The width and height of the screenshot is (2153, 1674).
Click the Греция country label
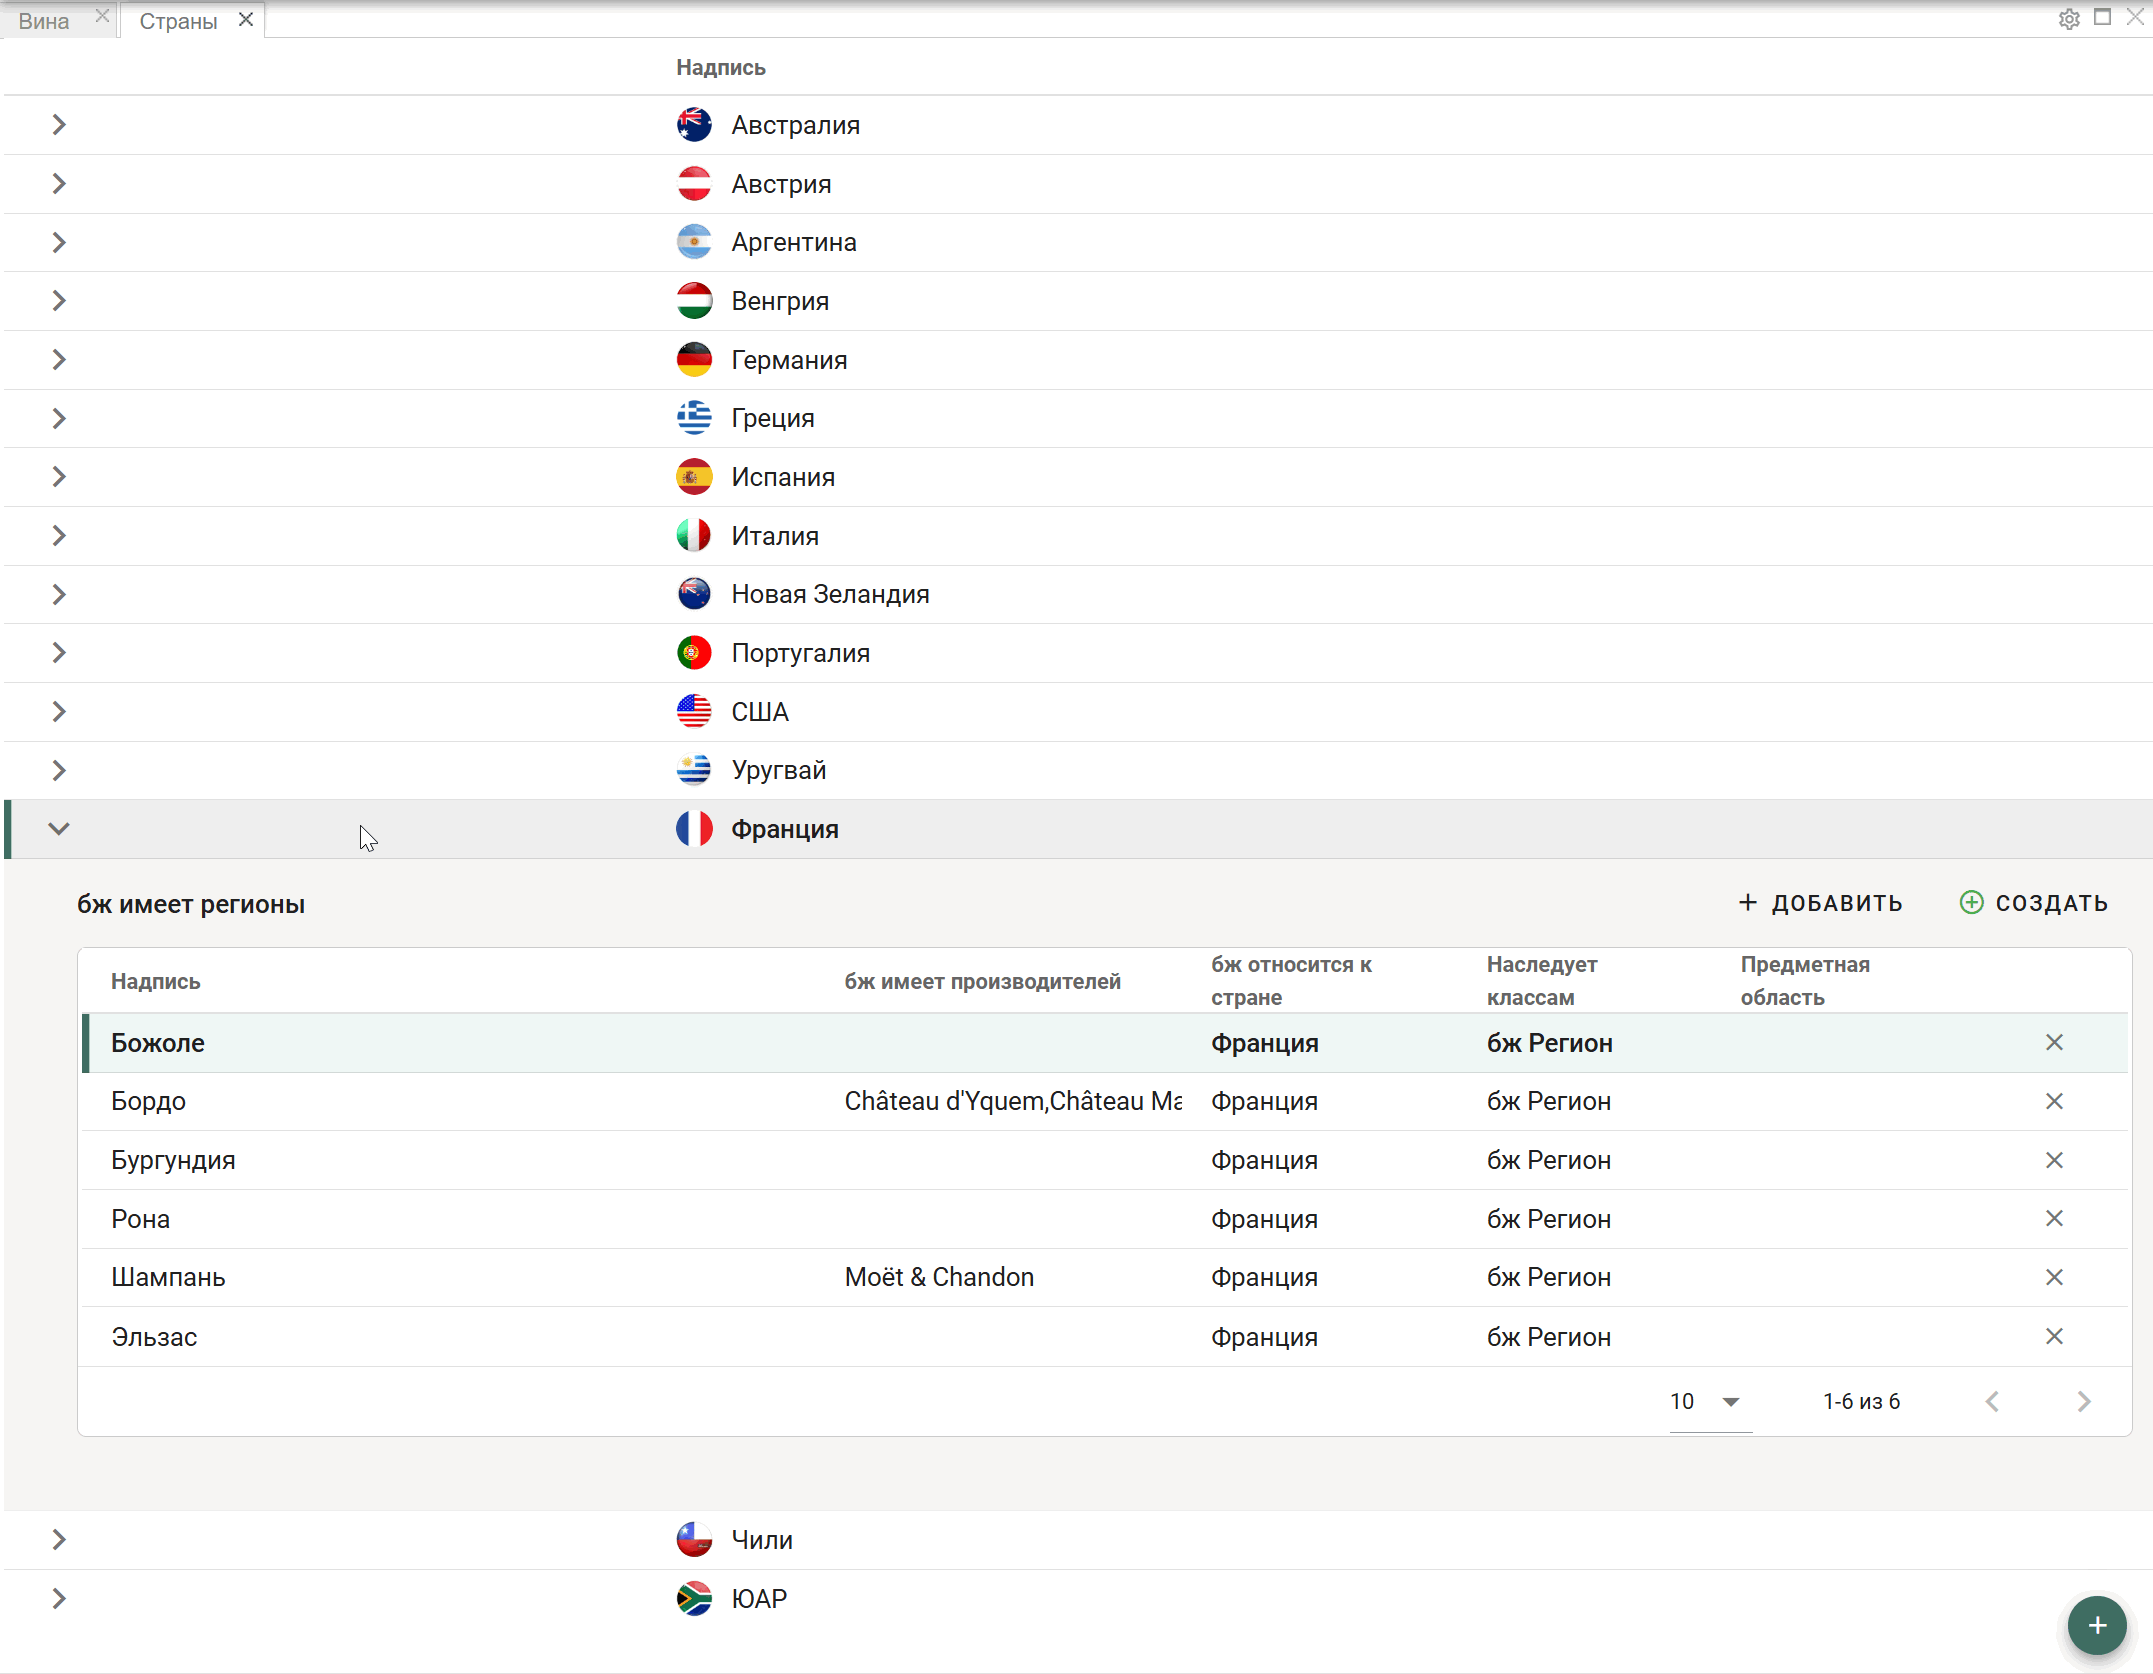773,418
